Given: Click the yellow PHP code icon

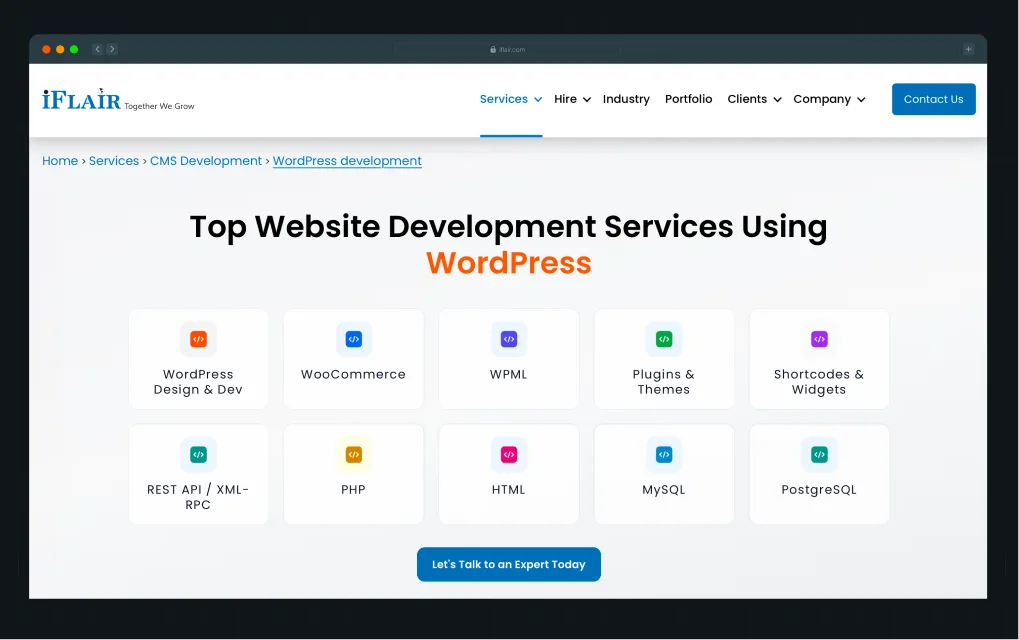Looking at the screenshot, I should [354, 455].
